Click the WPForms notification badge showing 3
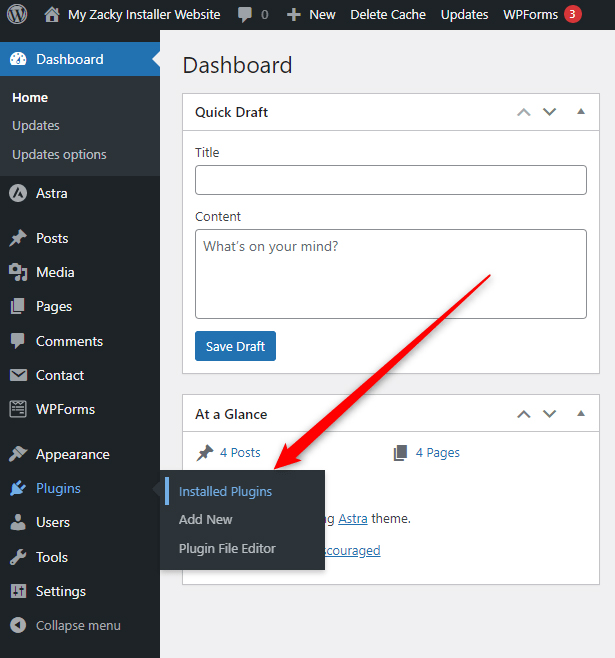Image resolution: width=615 pixels, height=658 pixels. click(573, 14)
